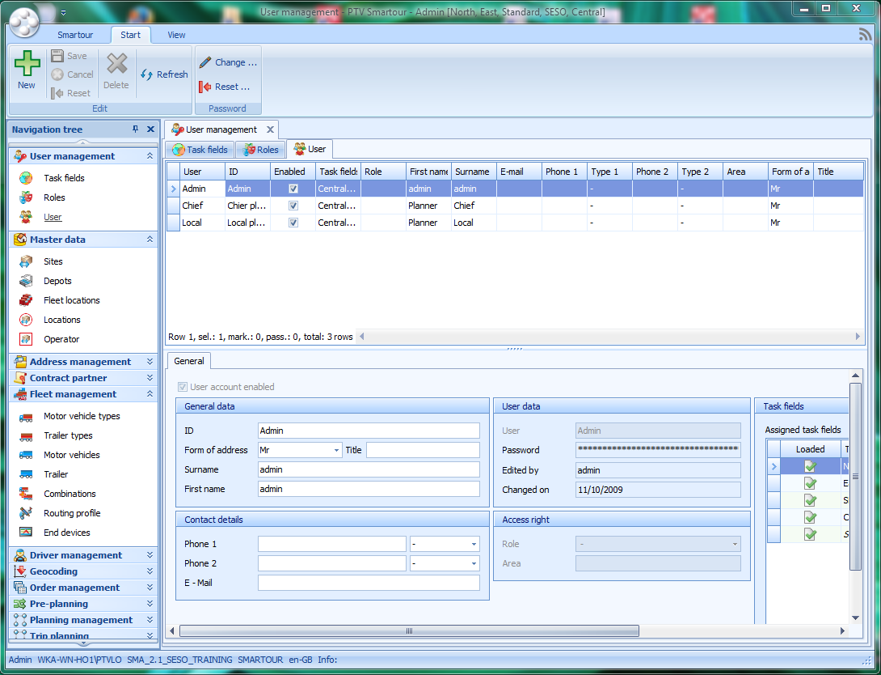Open Operator under Master data
The image size is (881, 675).
tap(61, 339)
